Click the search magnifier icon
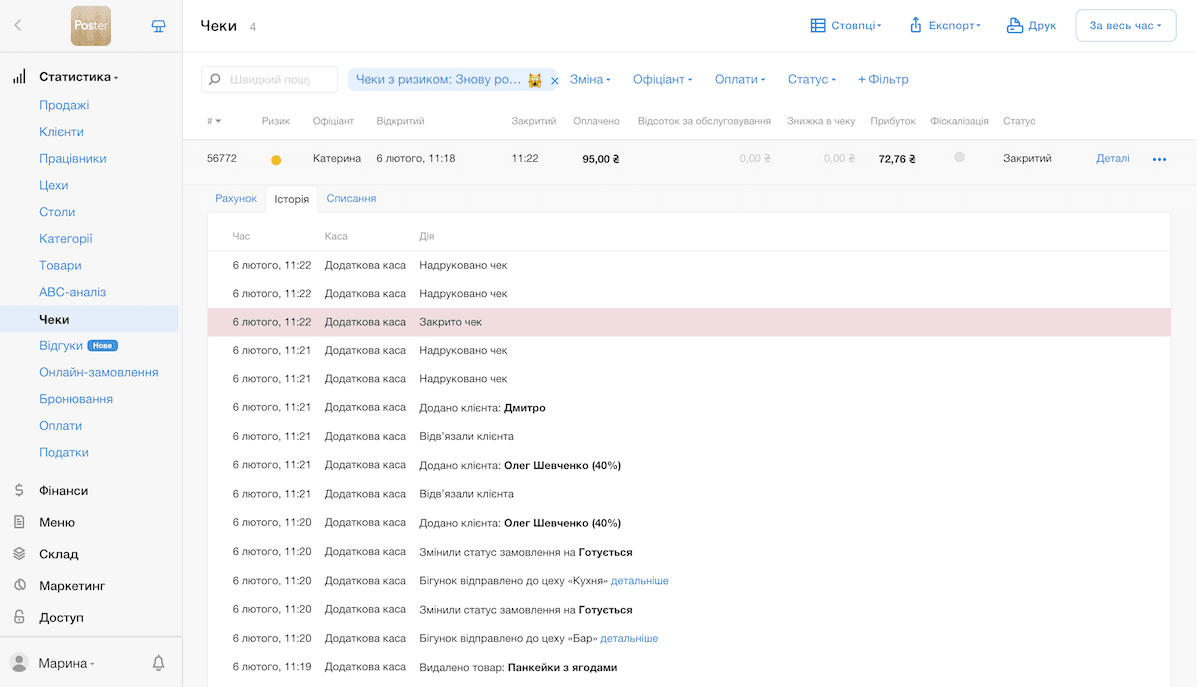Image resolution: width=1200 pixels, height=687 pixels. 216,80
